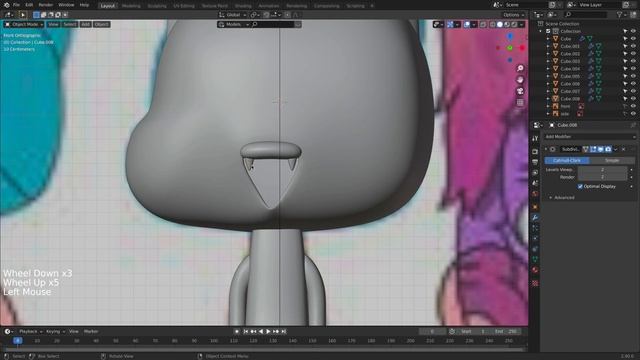Open the Texture properties checker tab
The width and height of the screenshot is (640, 360).
point(535,283)
